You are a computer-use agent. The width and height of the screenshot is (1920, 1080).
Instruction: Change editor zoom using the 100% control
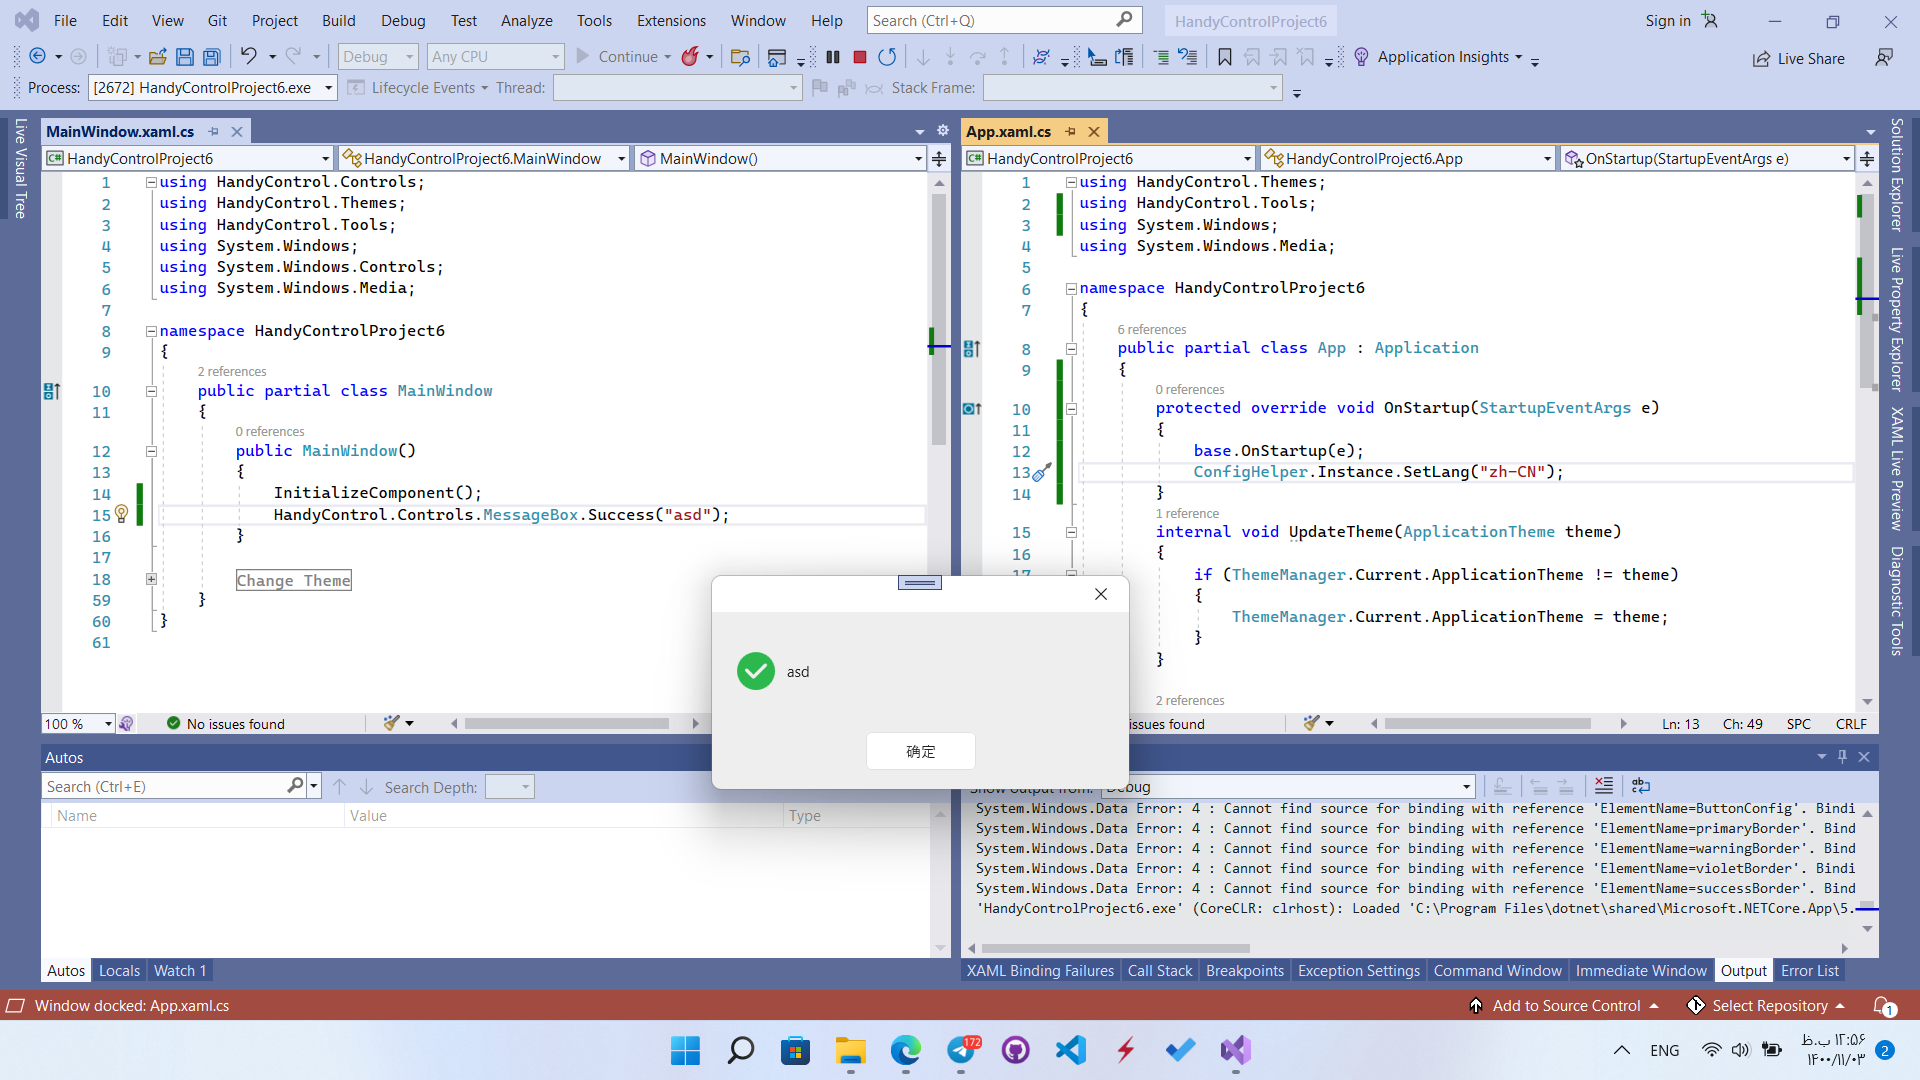pos(77,723)
